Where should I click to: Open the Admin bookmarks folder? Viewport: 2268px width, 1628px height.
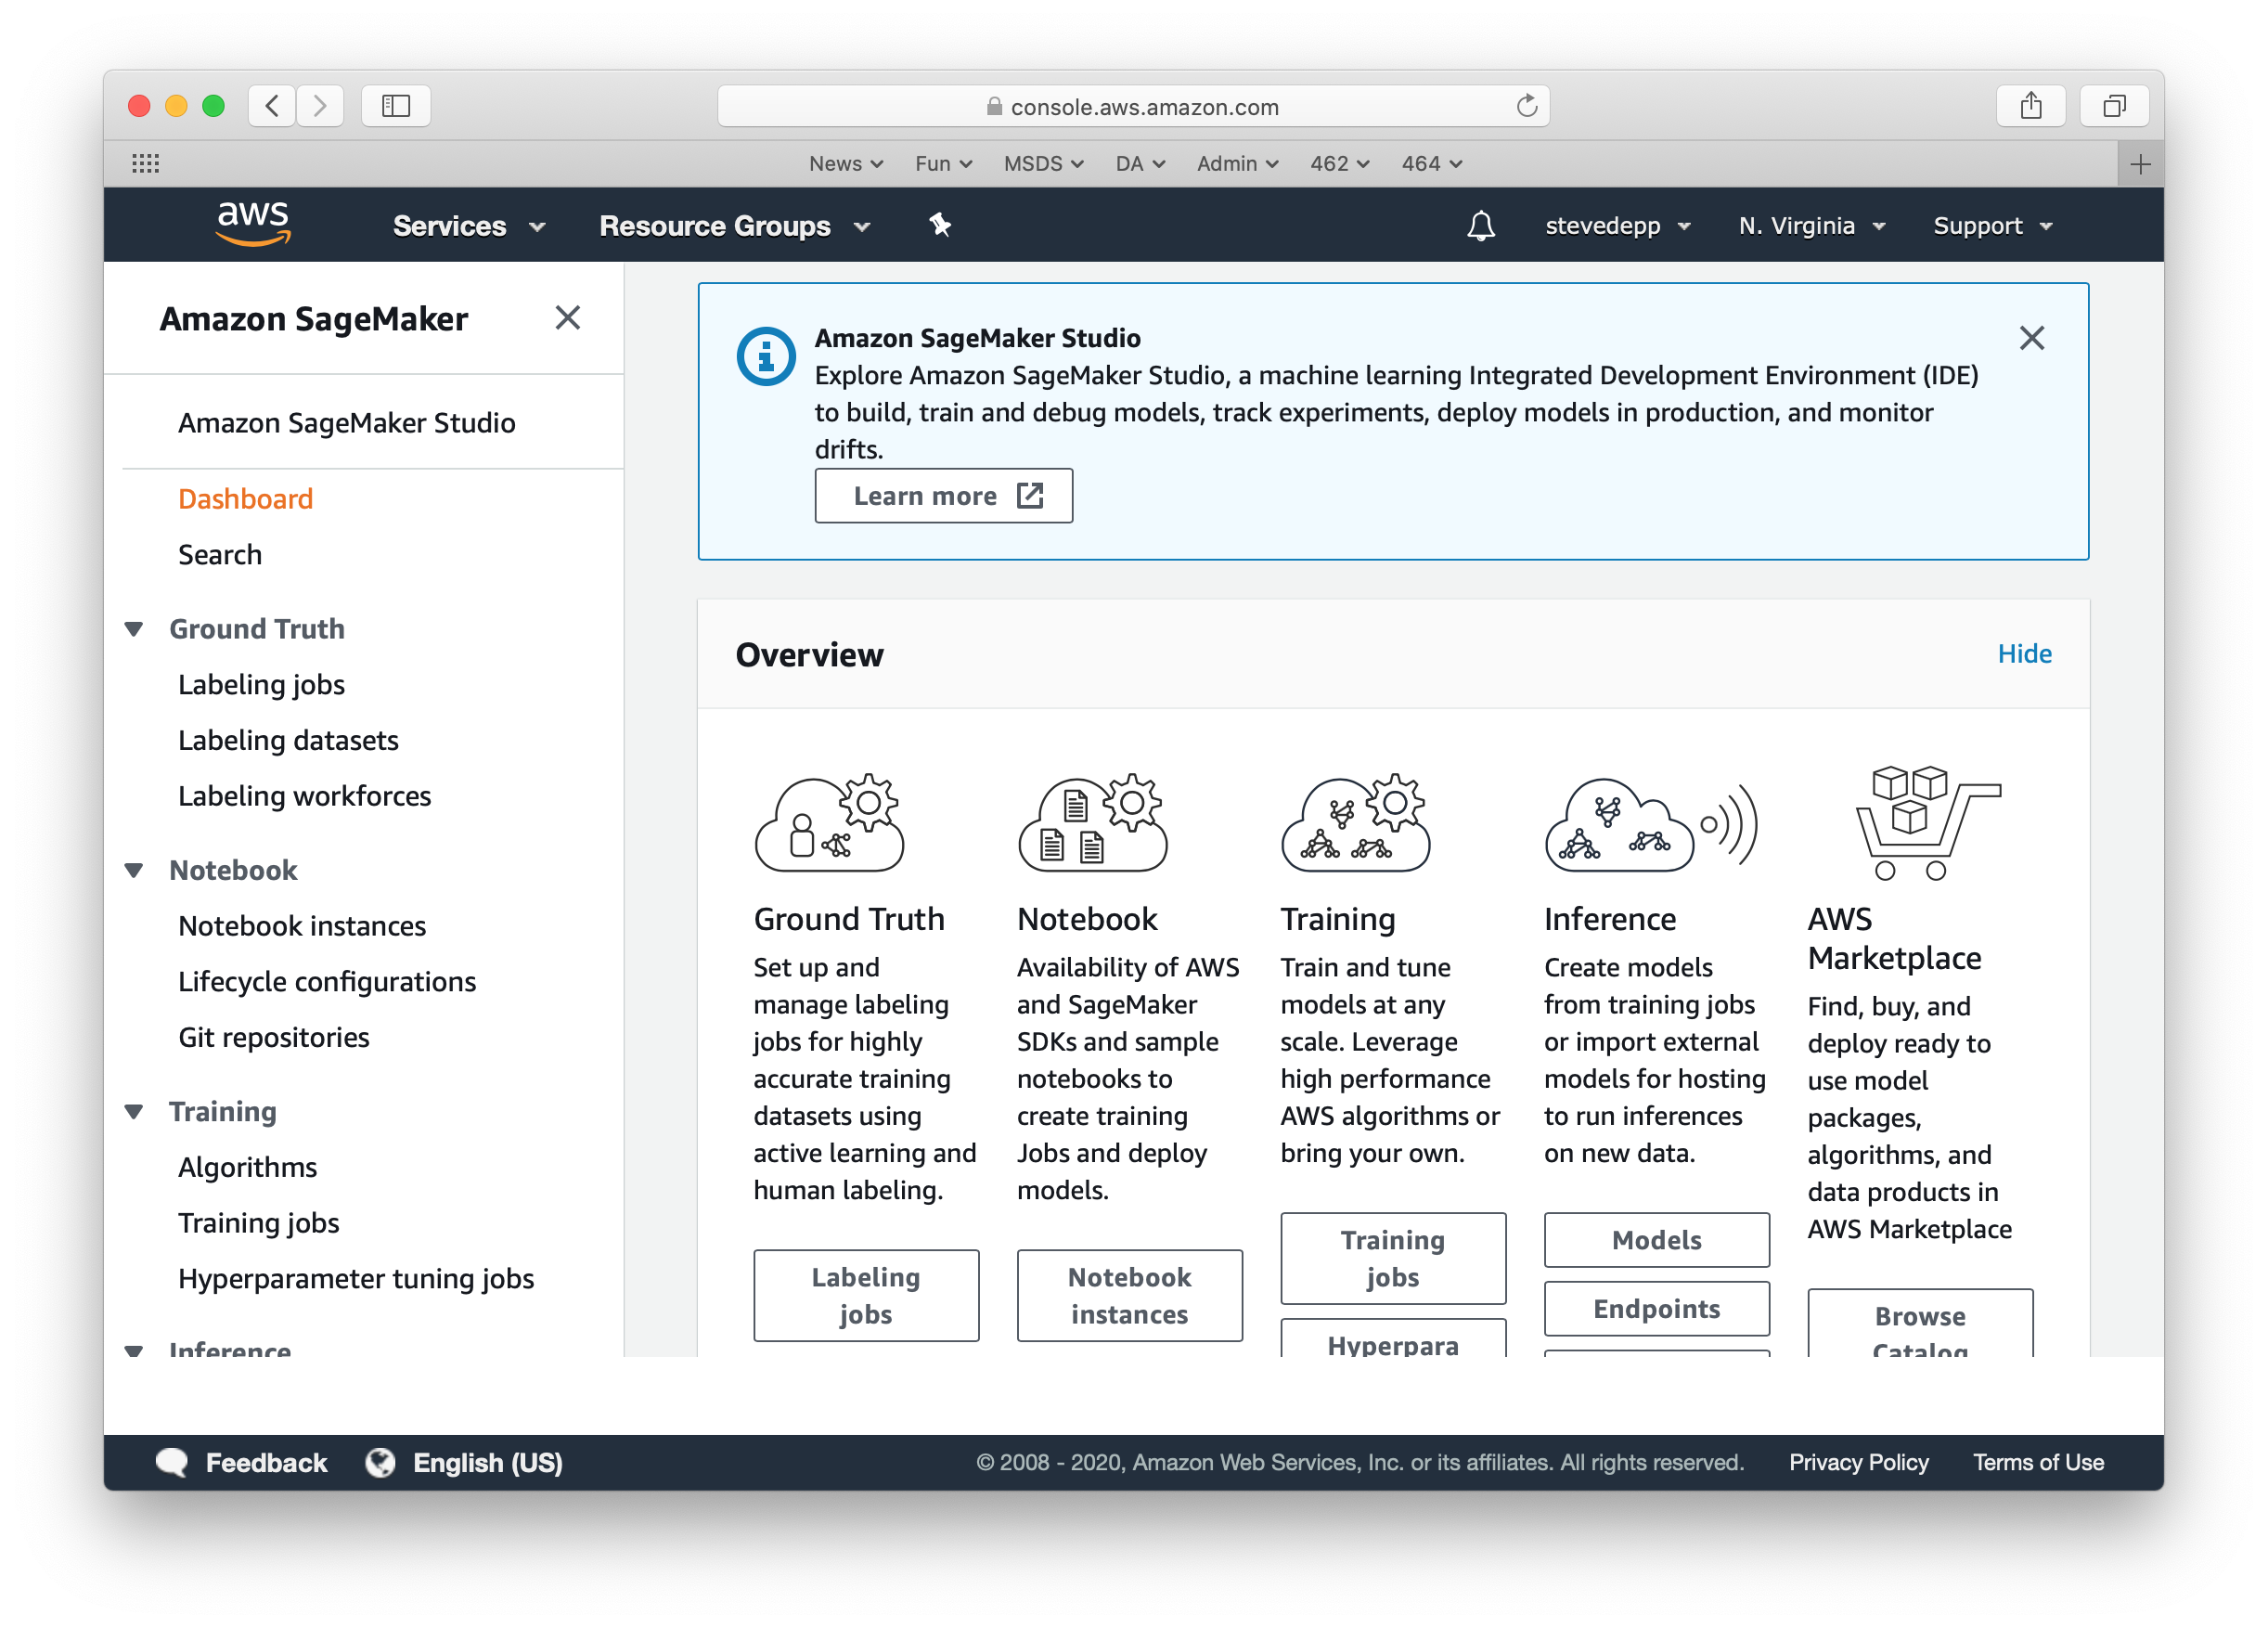click(x=1237, y=163)
